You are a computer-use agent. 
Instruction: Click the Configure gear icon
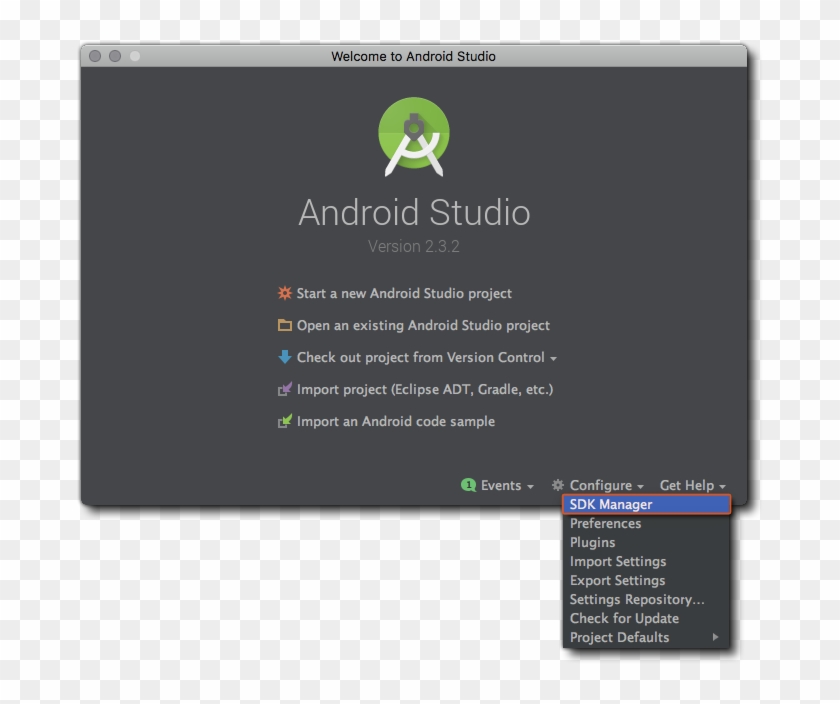click(x=558, y=485)
